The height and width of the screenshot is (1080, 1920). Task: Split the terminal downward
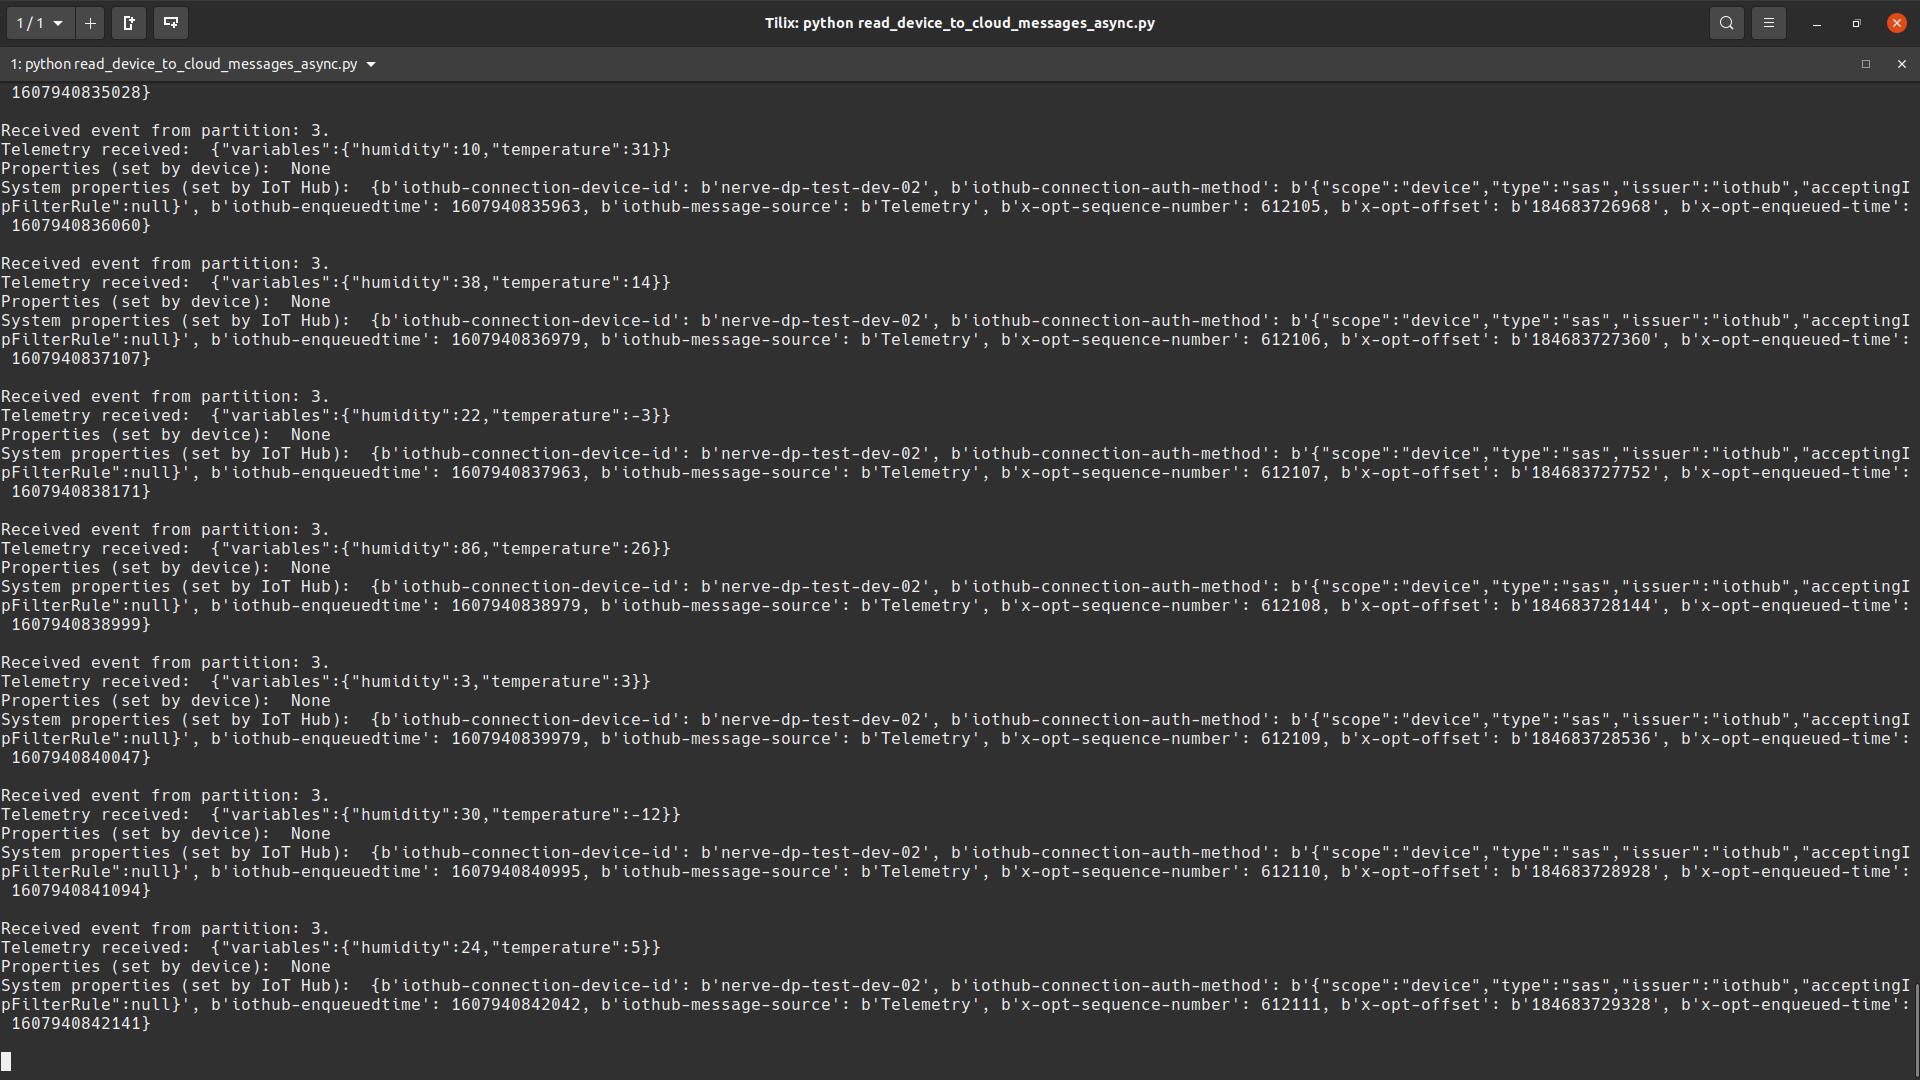coord(170,22)
